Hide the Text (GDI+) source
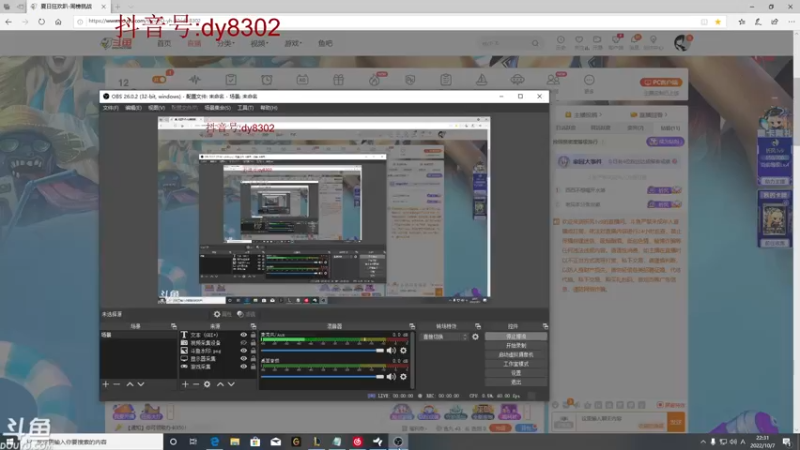 pyautogui.click(x=243, y=335)
